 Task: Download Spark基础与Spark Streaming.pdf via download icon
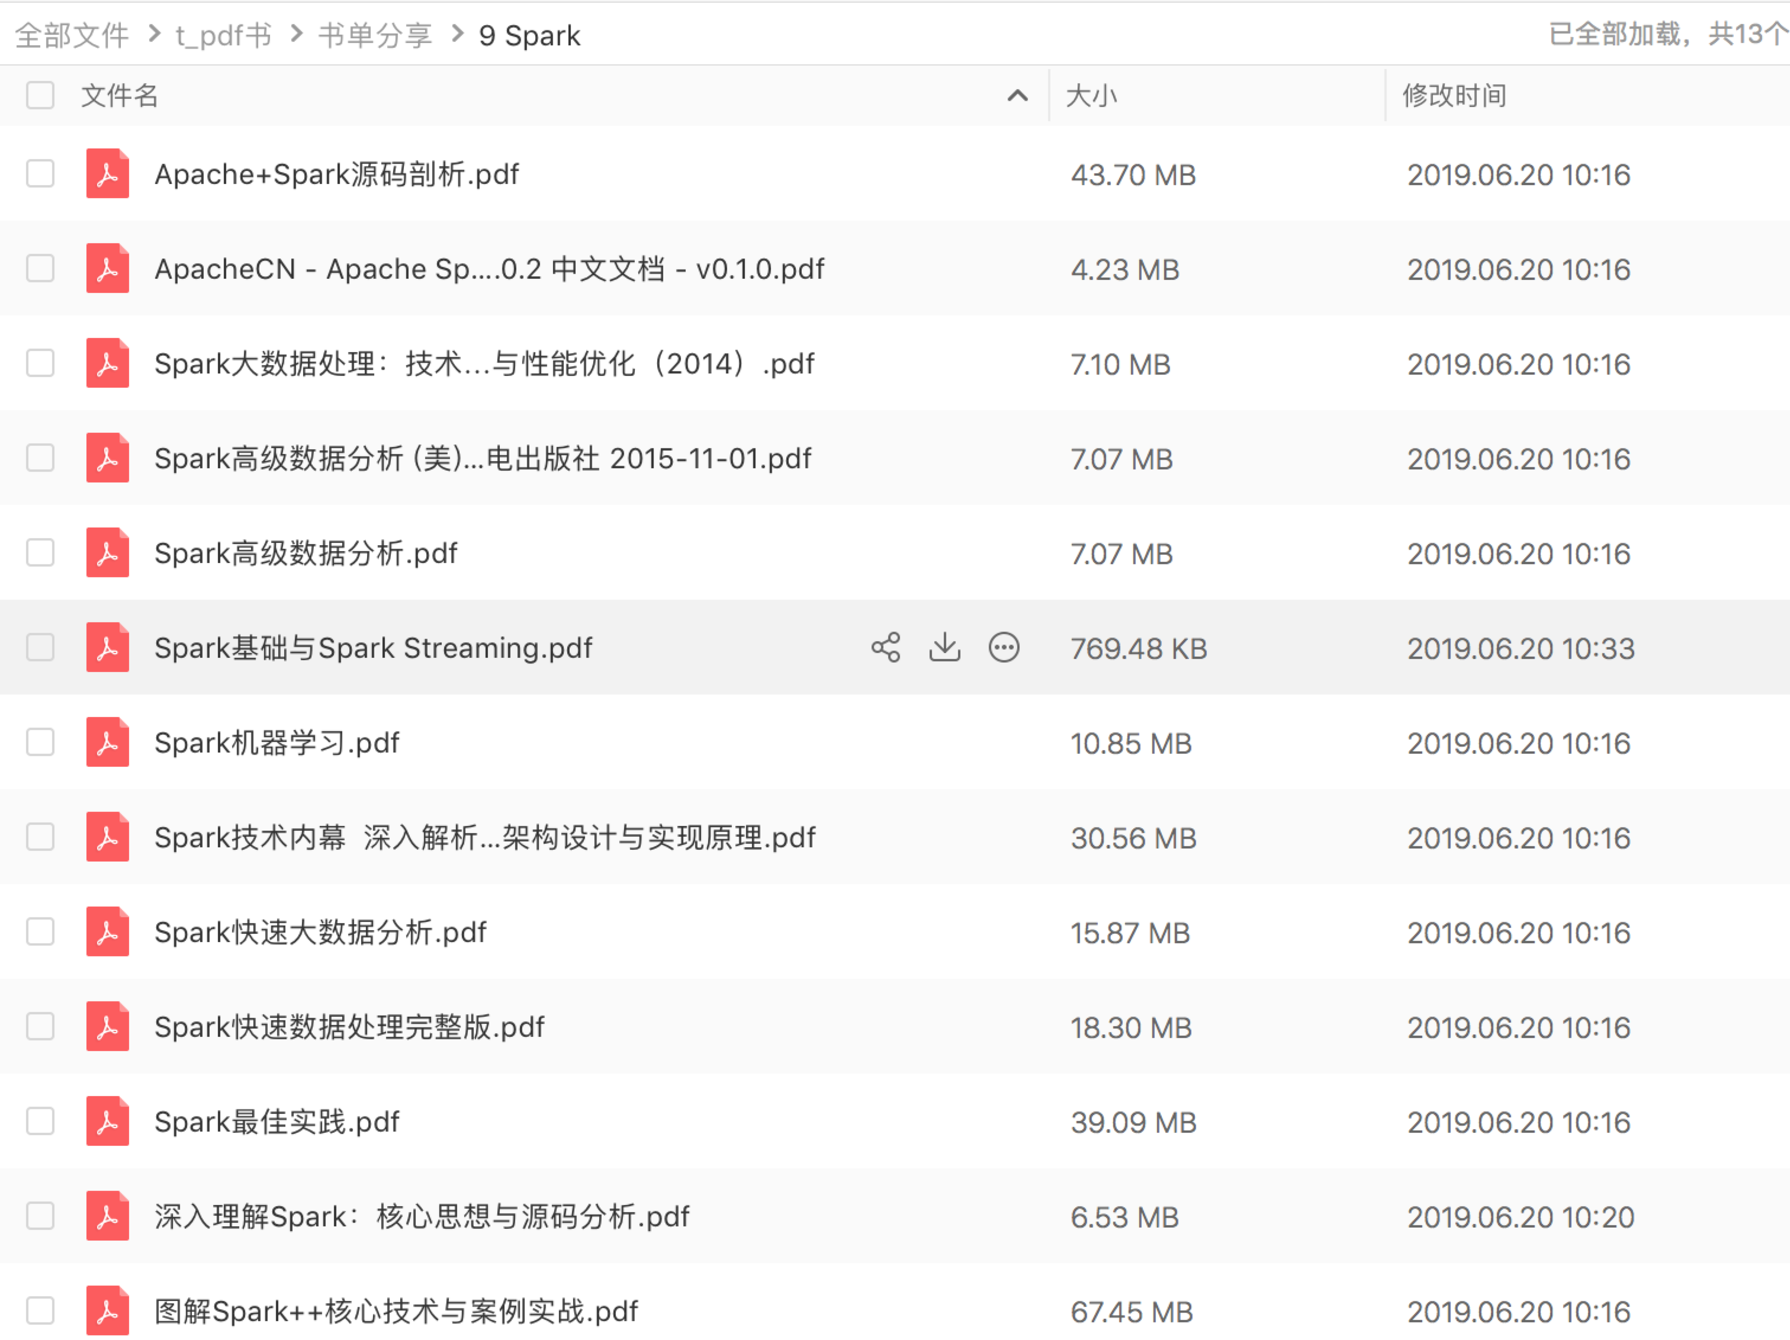click(944, 648)
